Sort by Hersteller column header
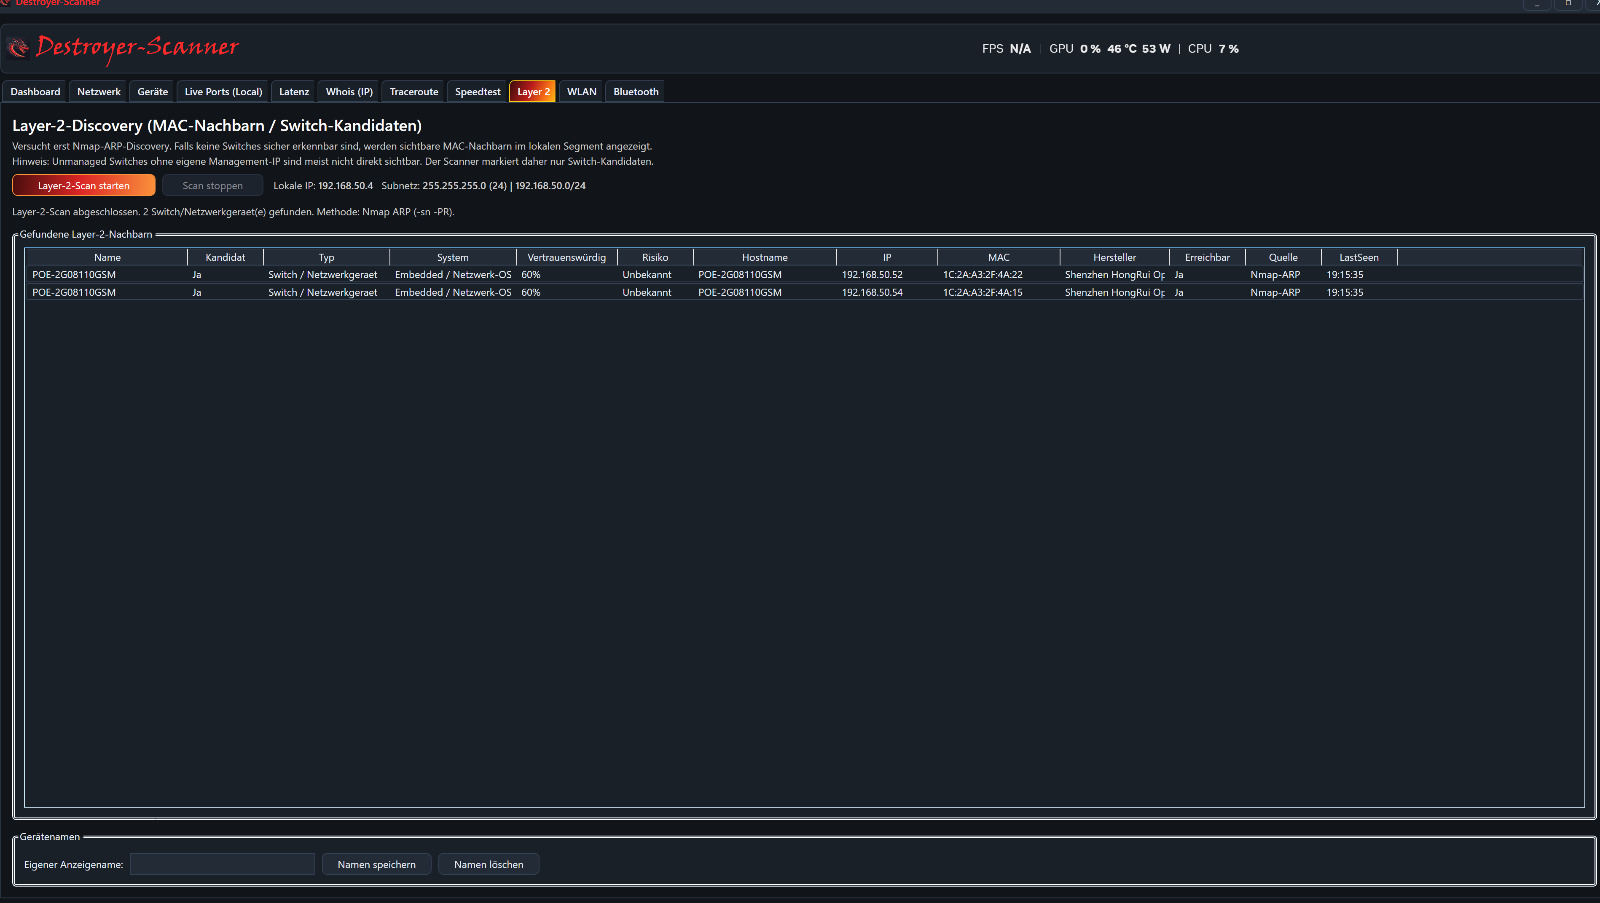 point(1115,257)
